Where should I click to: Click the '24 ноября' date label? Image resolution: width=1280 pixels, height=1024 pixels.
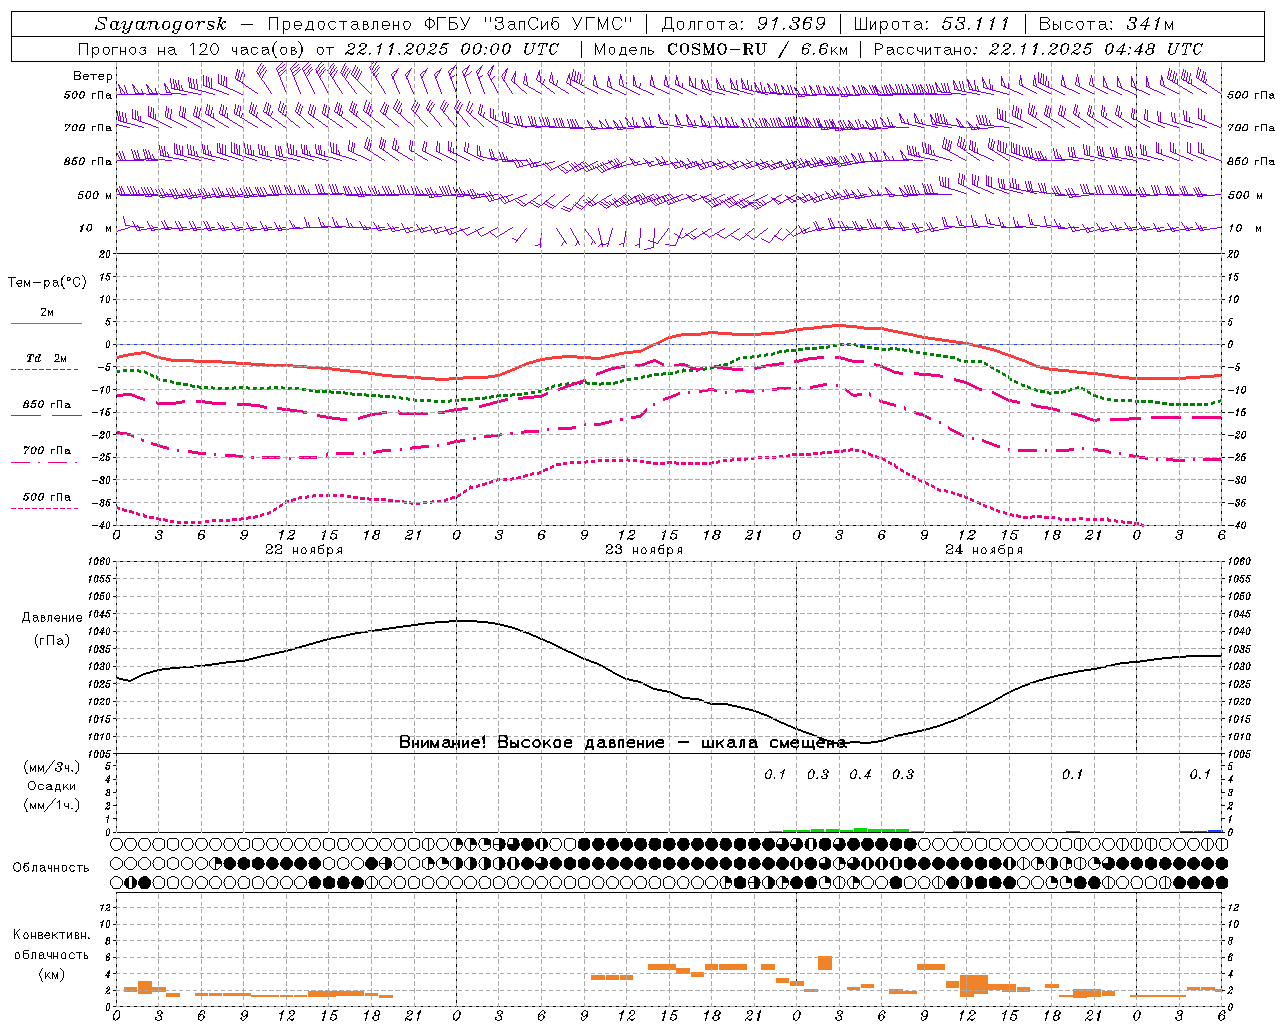tap(984, 550)
